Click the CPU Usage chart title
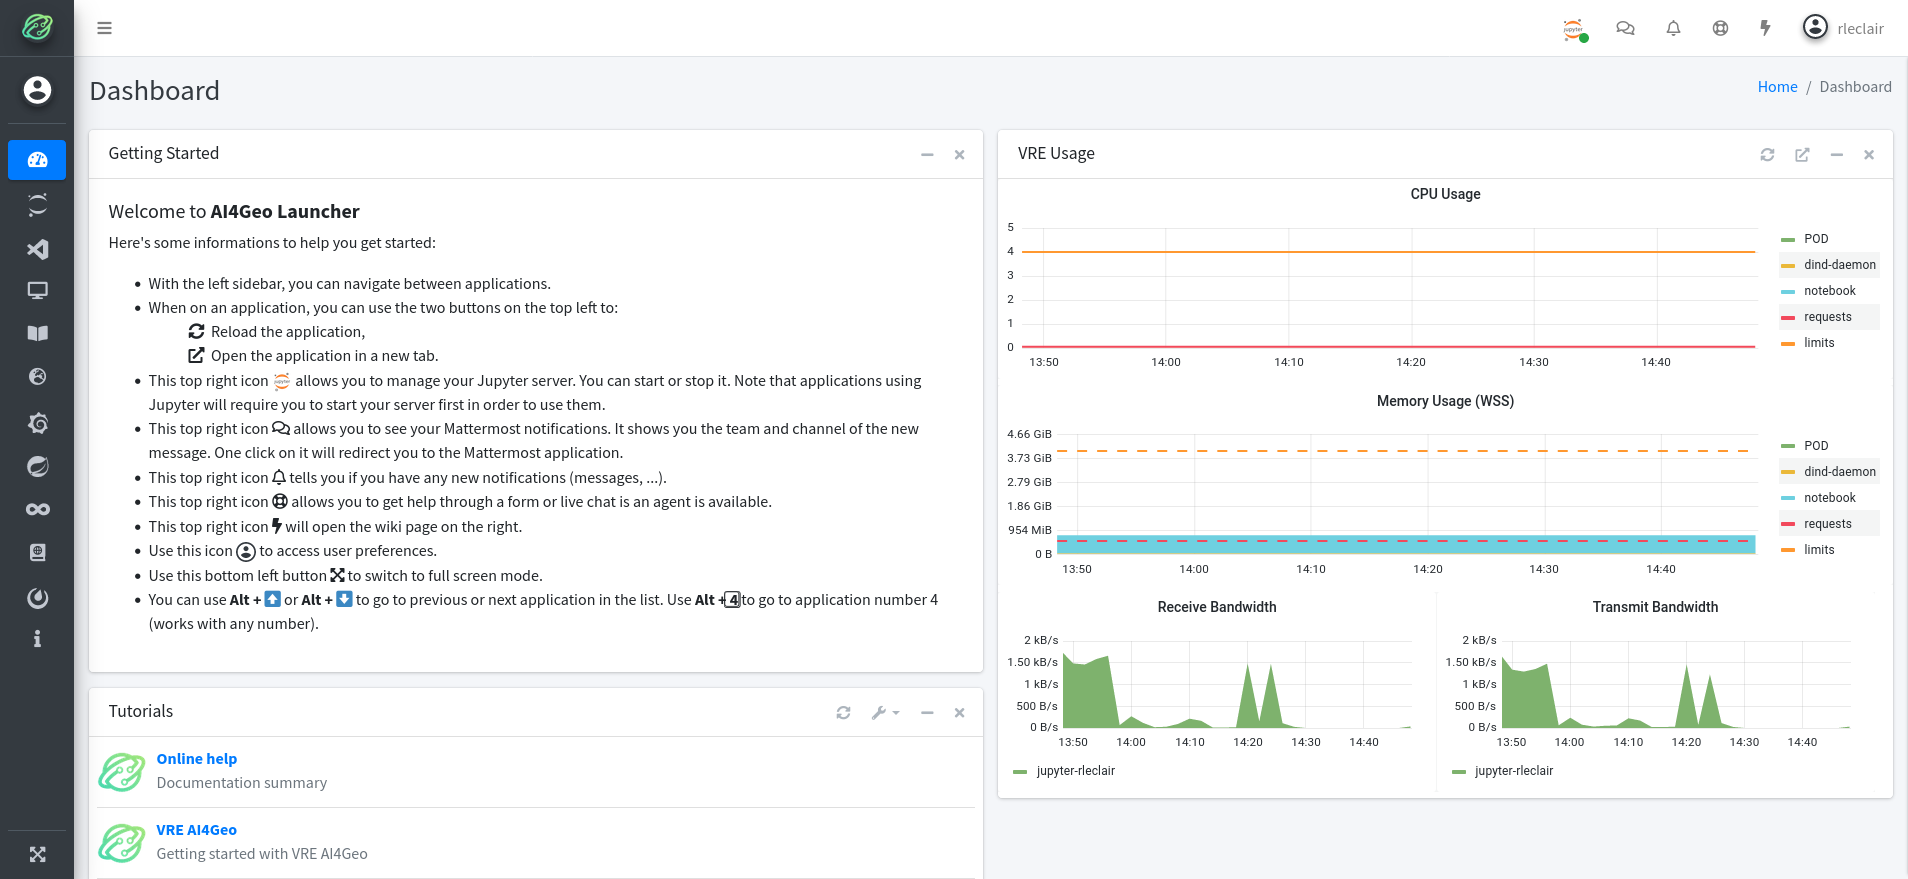 [x=1445, y=194]
